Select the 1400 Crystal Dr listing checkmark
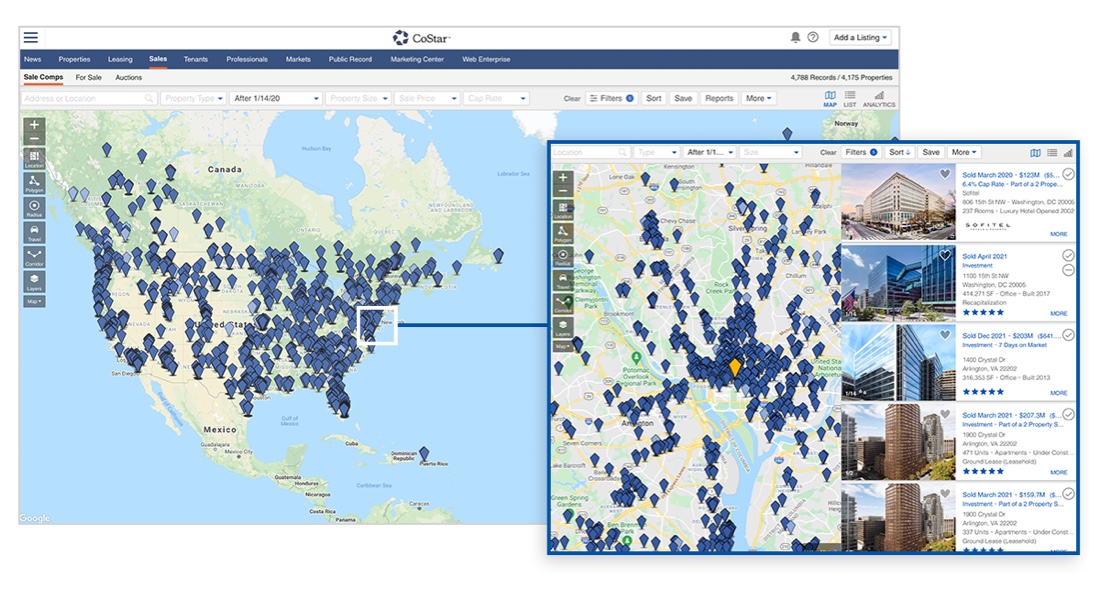 [x=1068, y=335]
